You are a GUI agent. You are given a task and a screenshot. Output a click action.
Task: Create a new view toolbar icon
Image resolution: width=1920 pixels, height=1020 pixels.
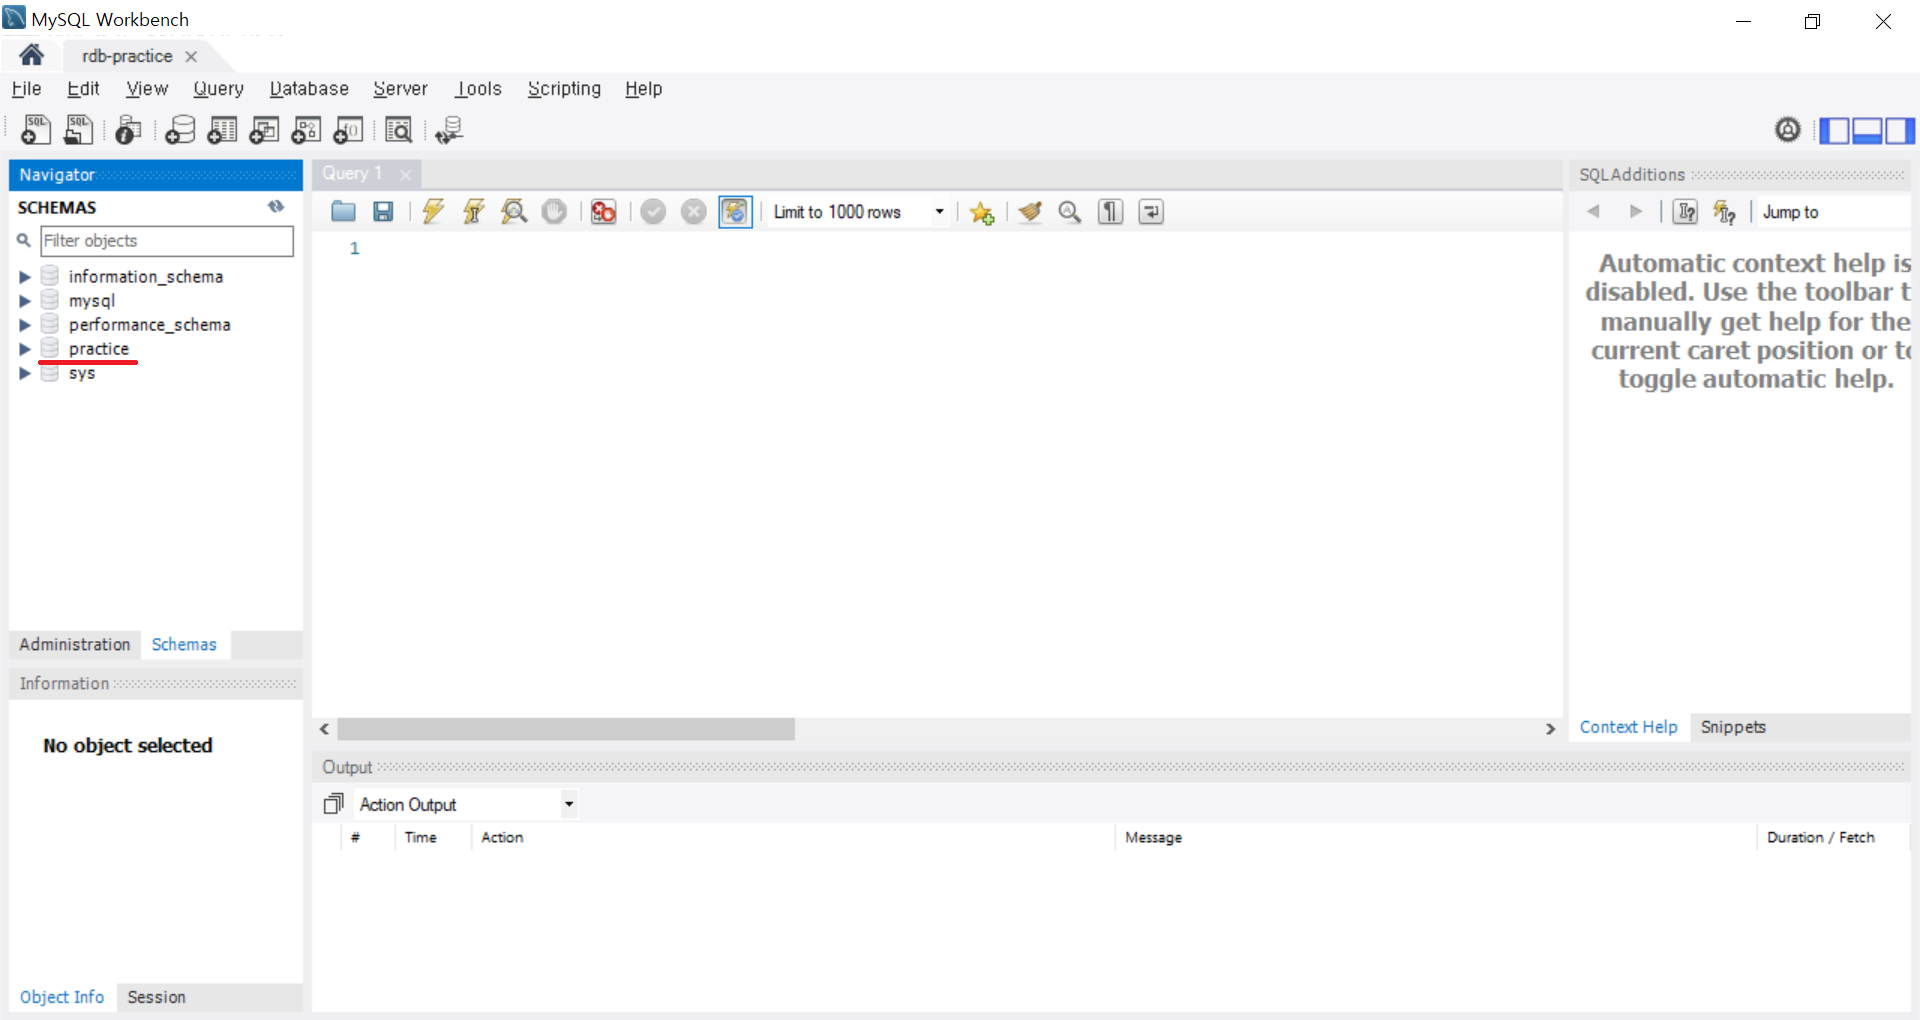pos(264,130)
